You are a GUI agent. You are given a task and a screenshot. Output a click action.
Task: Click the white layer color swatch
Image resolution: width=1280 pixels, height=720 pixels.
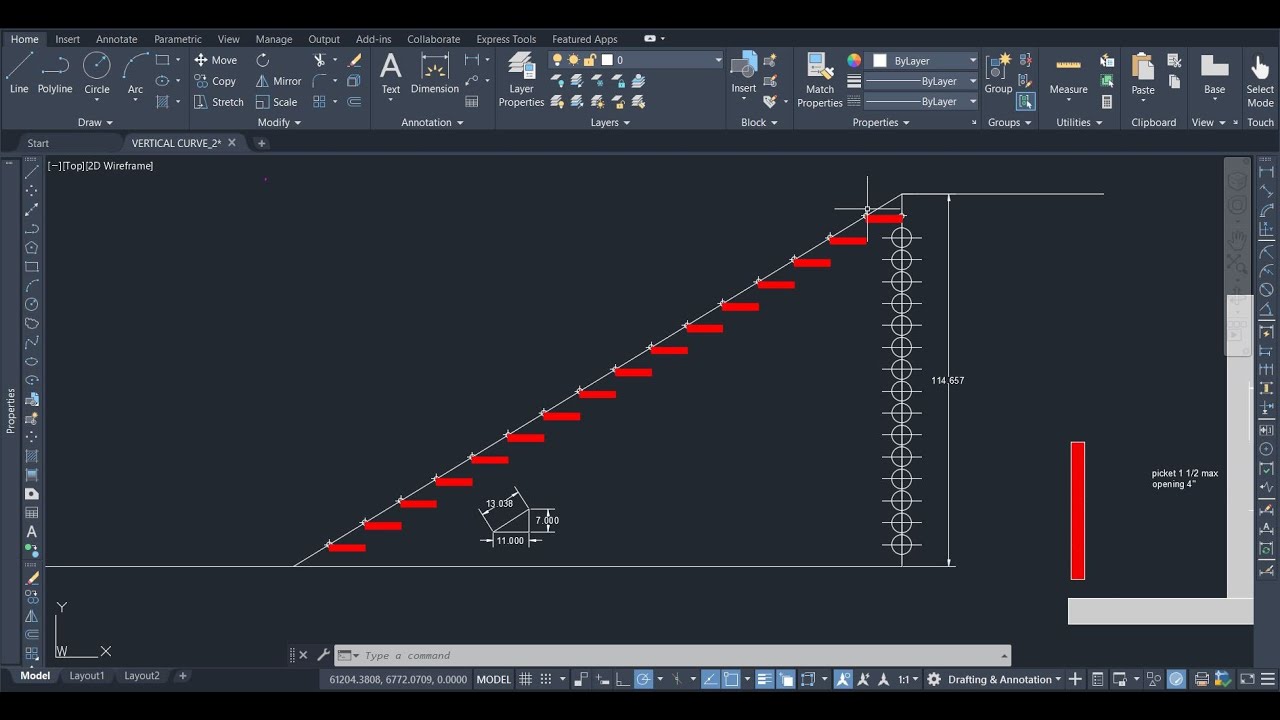pos(607,60)
